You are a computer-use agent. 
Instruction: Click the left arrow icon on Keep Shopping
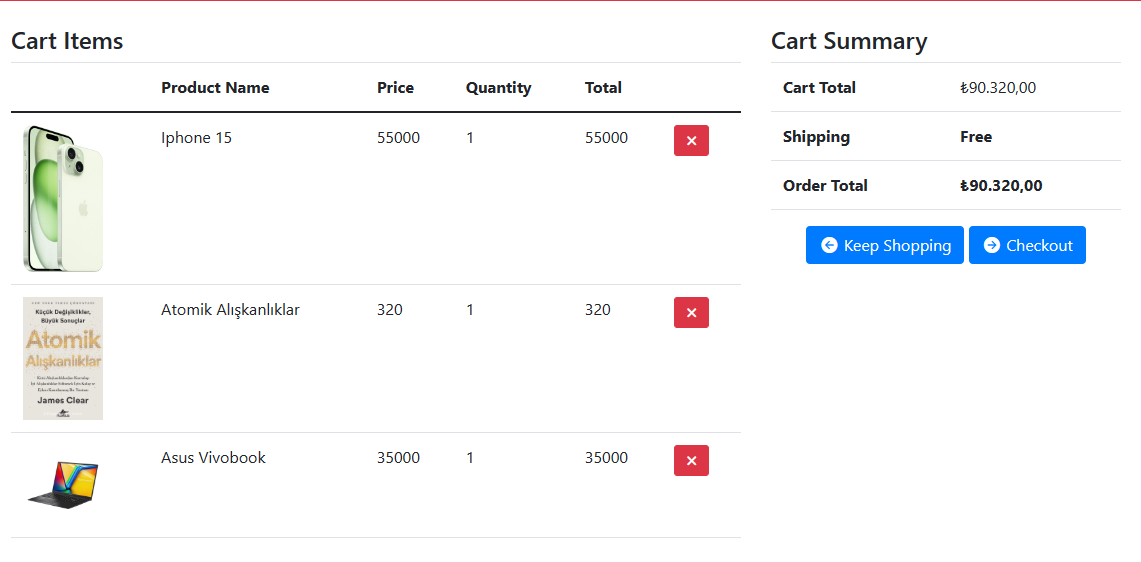829,245
